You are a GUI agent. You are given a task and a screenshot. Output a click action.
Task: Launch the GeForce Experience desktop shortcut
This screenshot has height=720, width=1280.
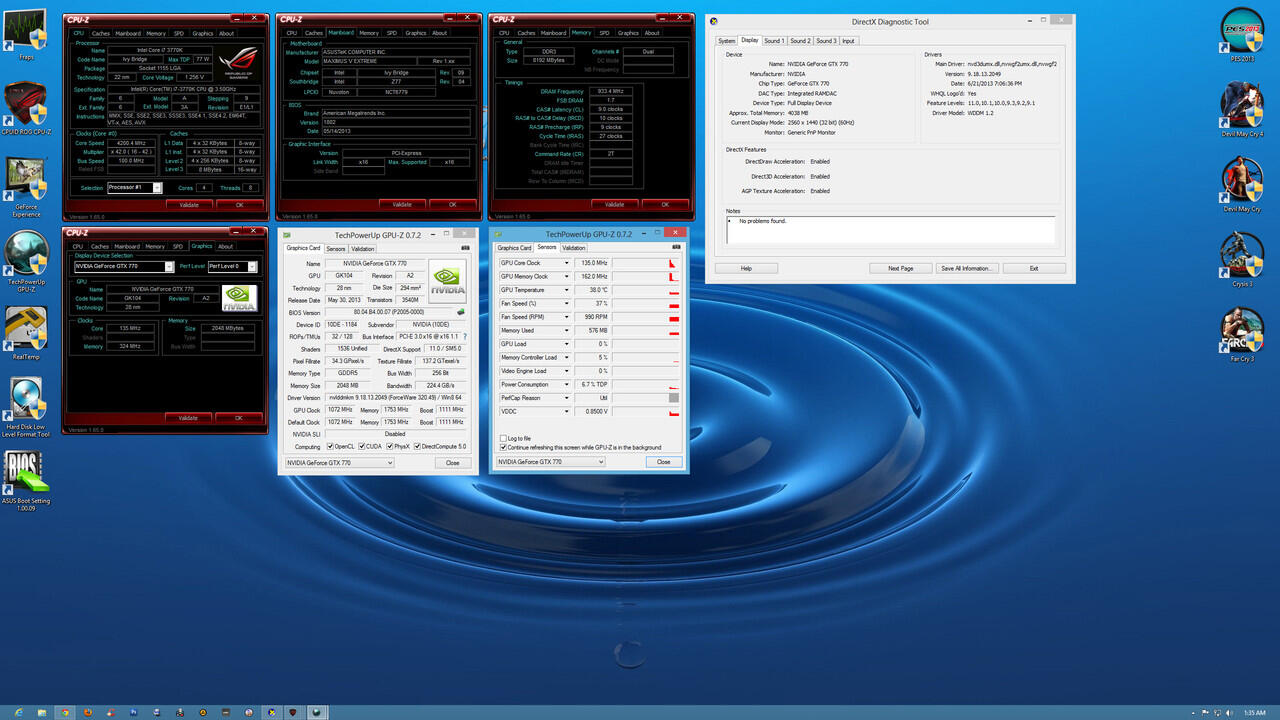pyautogui.click(x=26, y=185)
